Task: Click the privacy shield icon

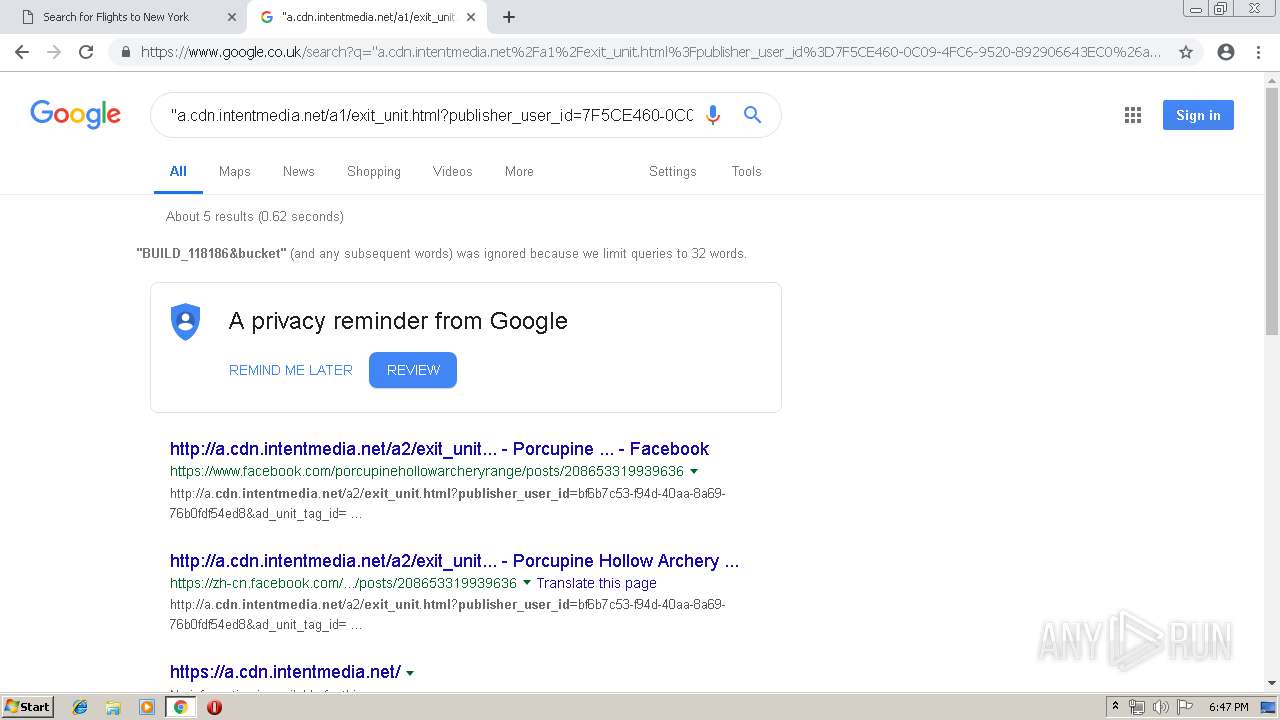Action: (x=186, y=322)
